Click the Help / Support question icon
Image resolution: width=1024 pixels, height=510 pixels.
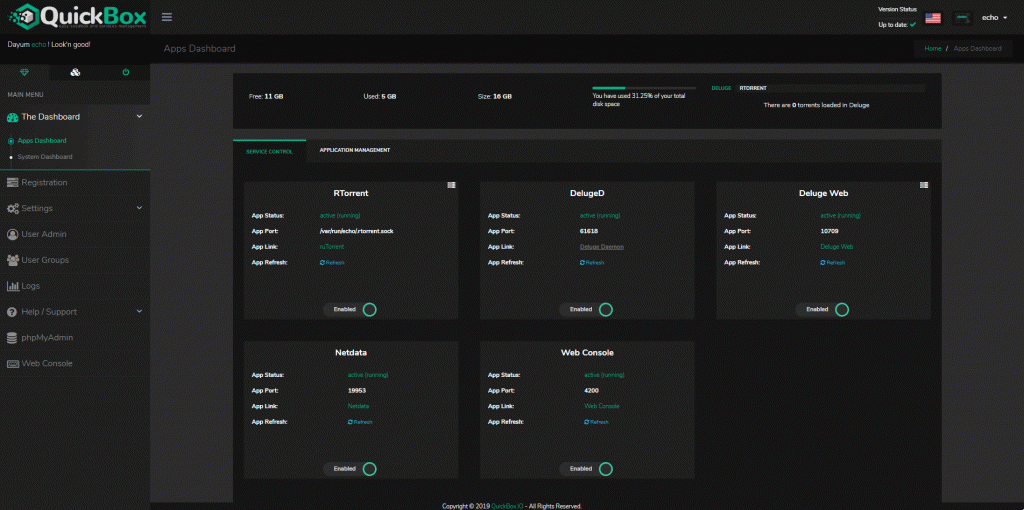click(x=12, y=312)
